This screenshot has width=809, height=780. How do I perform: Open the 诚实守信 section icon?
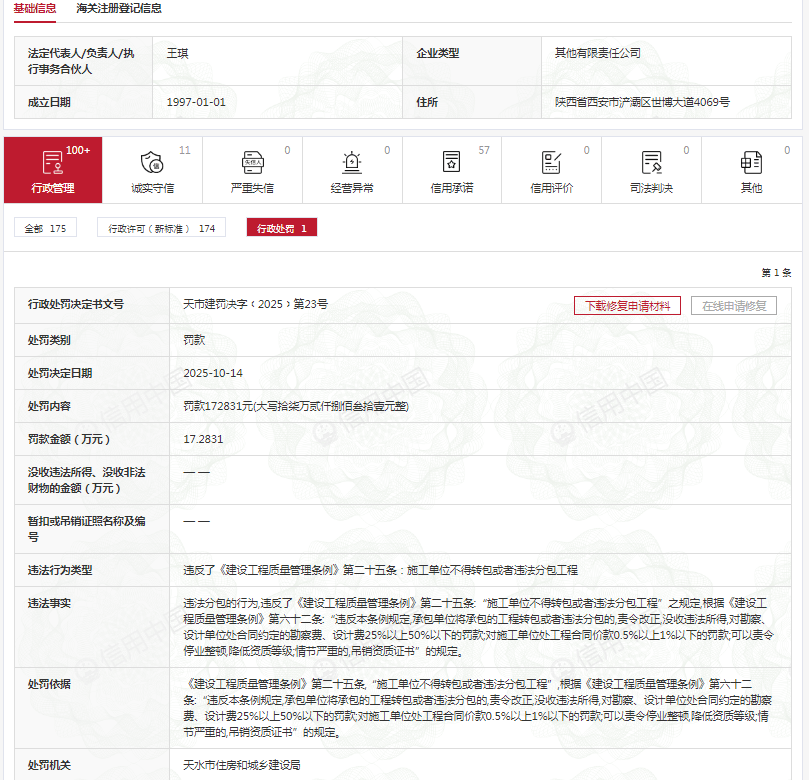click(153, 162)
